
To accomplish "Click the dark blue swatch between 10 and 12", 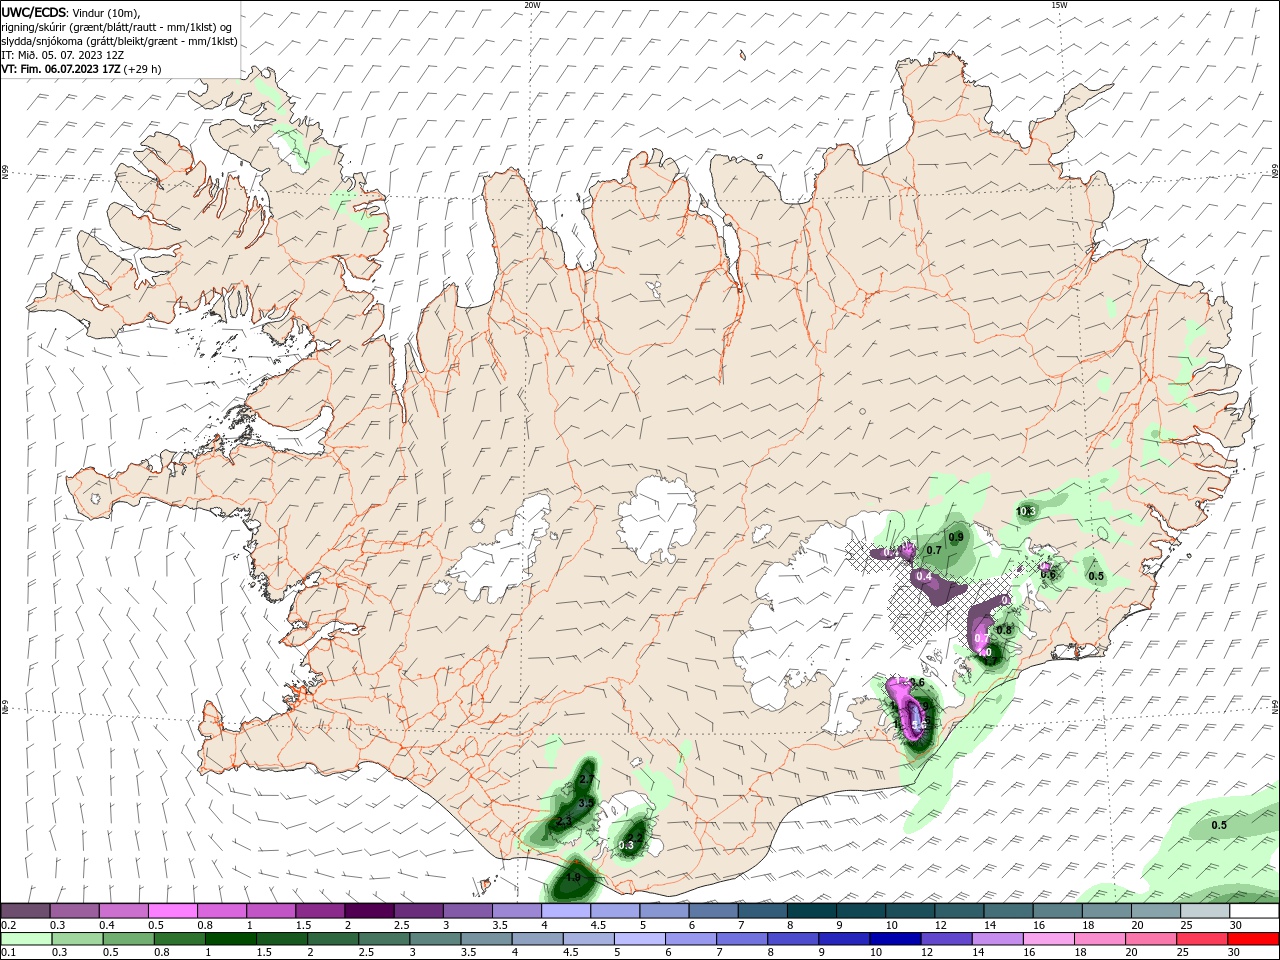I will tap(895, 940).
